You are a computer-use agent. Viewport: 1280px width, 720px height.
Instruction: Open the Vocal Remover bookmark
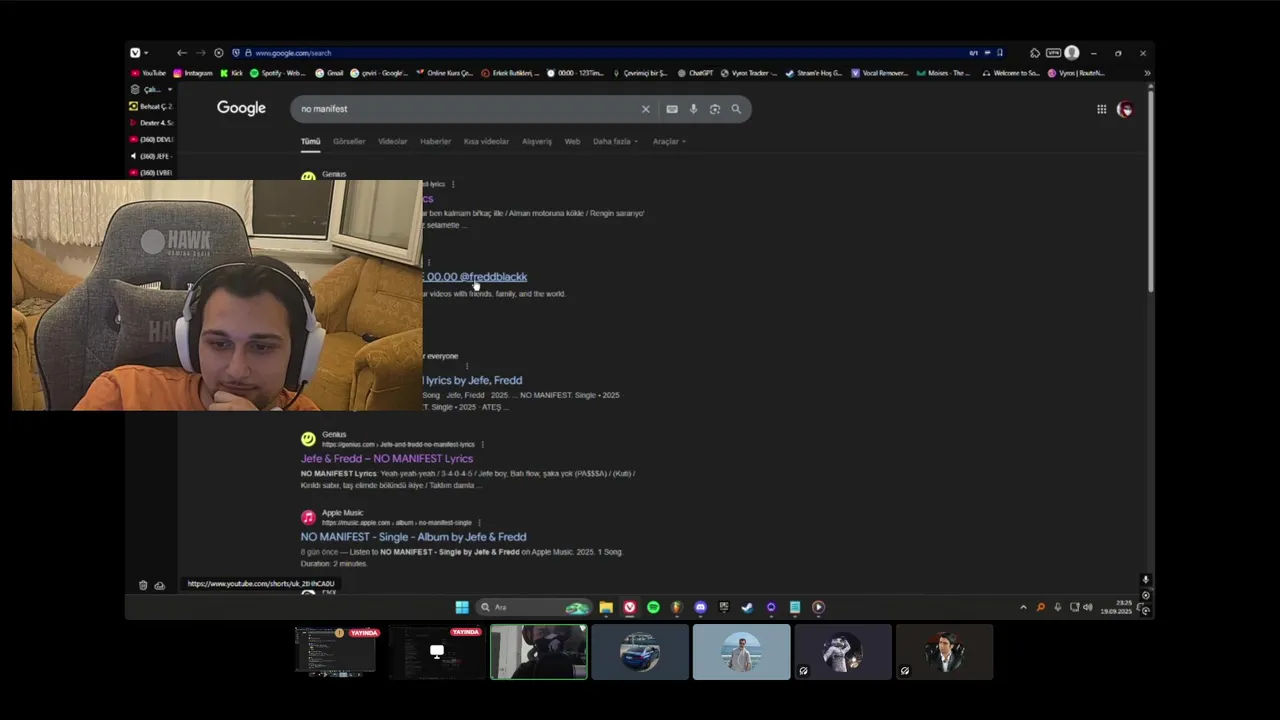879,73
